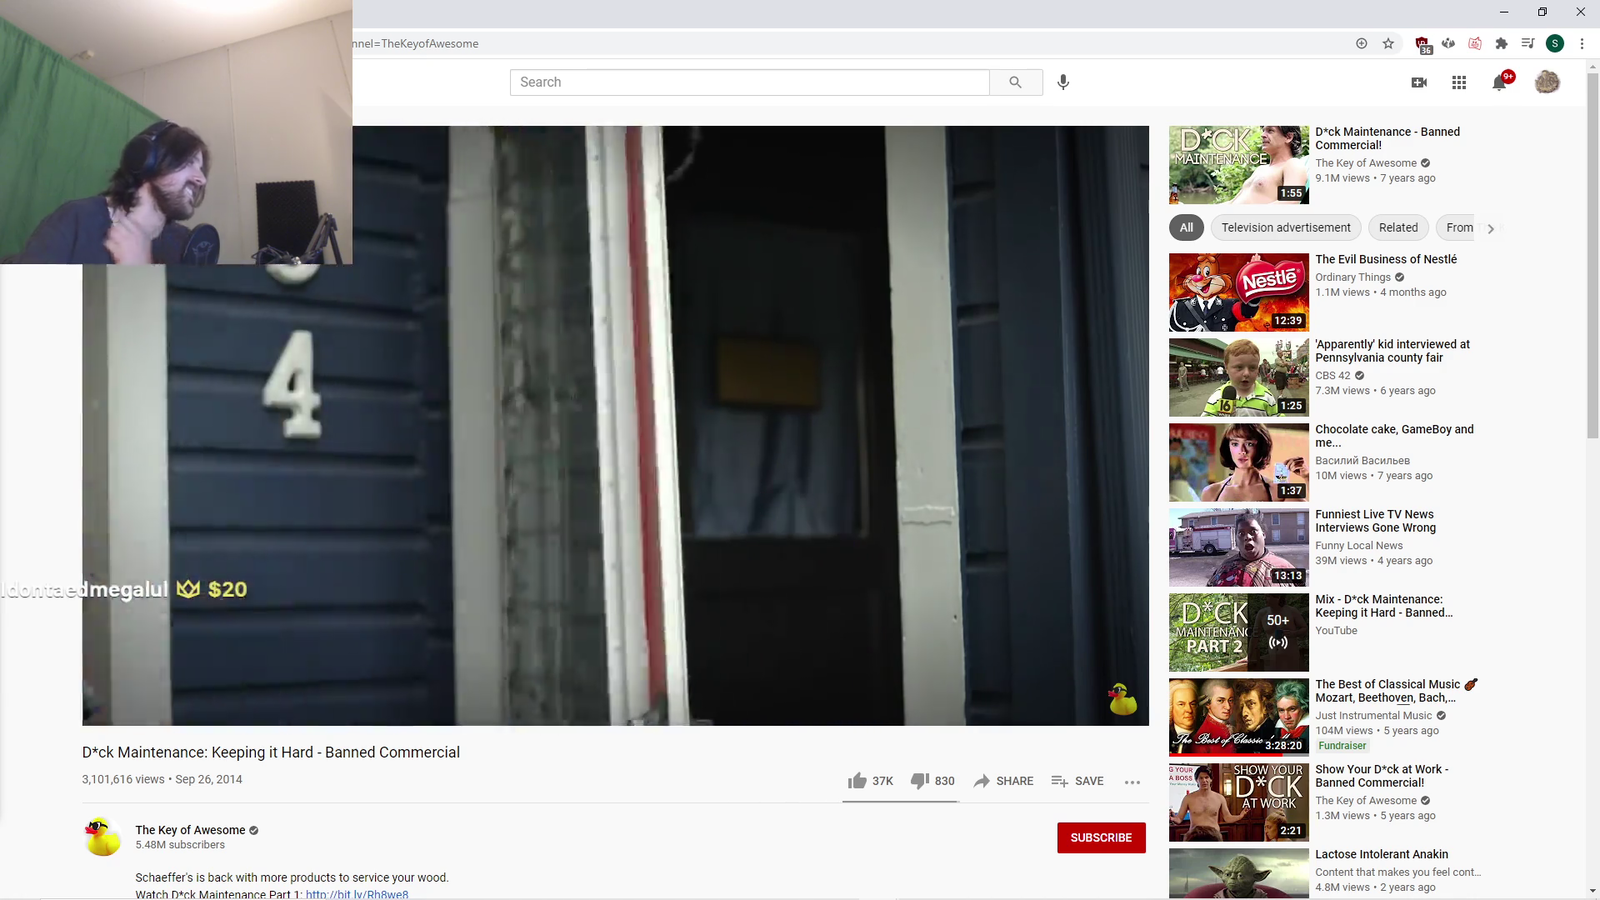
Task: Click the search magnifier button
Action: [1016, 82]
